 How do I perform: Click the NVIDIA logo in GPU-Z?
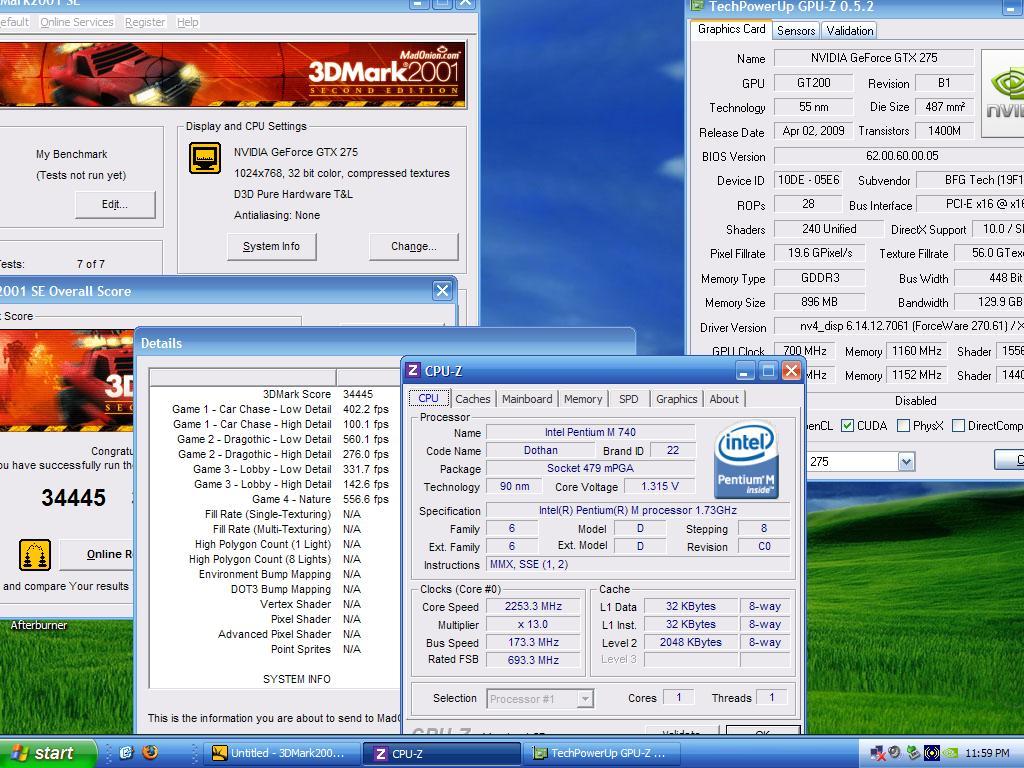1003,93
